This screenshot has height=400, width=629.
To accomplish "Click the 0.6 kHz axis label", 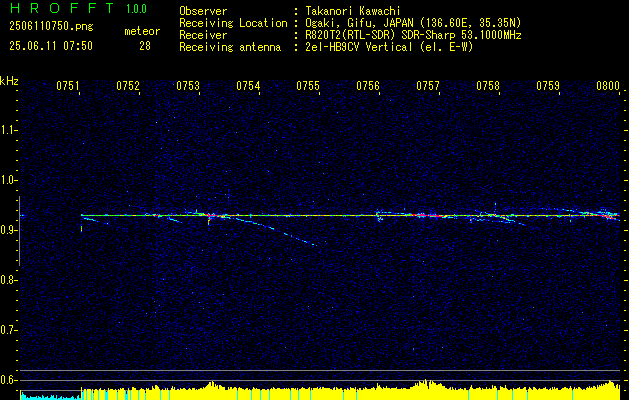I will (8, 380).
